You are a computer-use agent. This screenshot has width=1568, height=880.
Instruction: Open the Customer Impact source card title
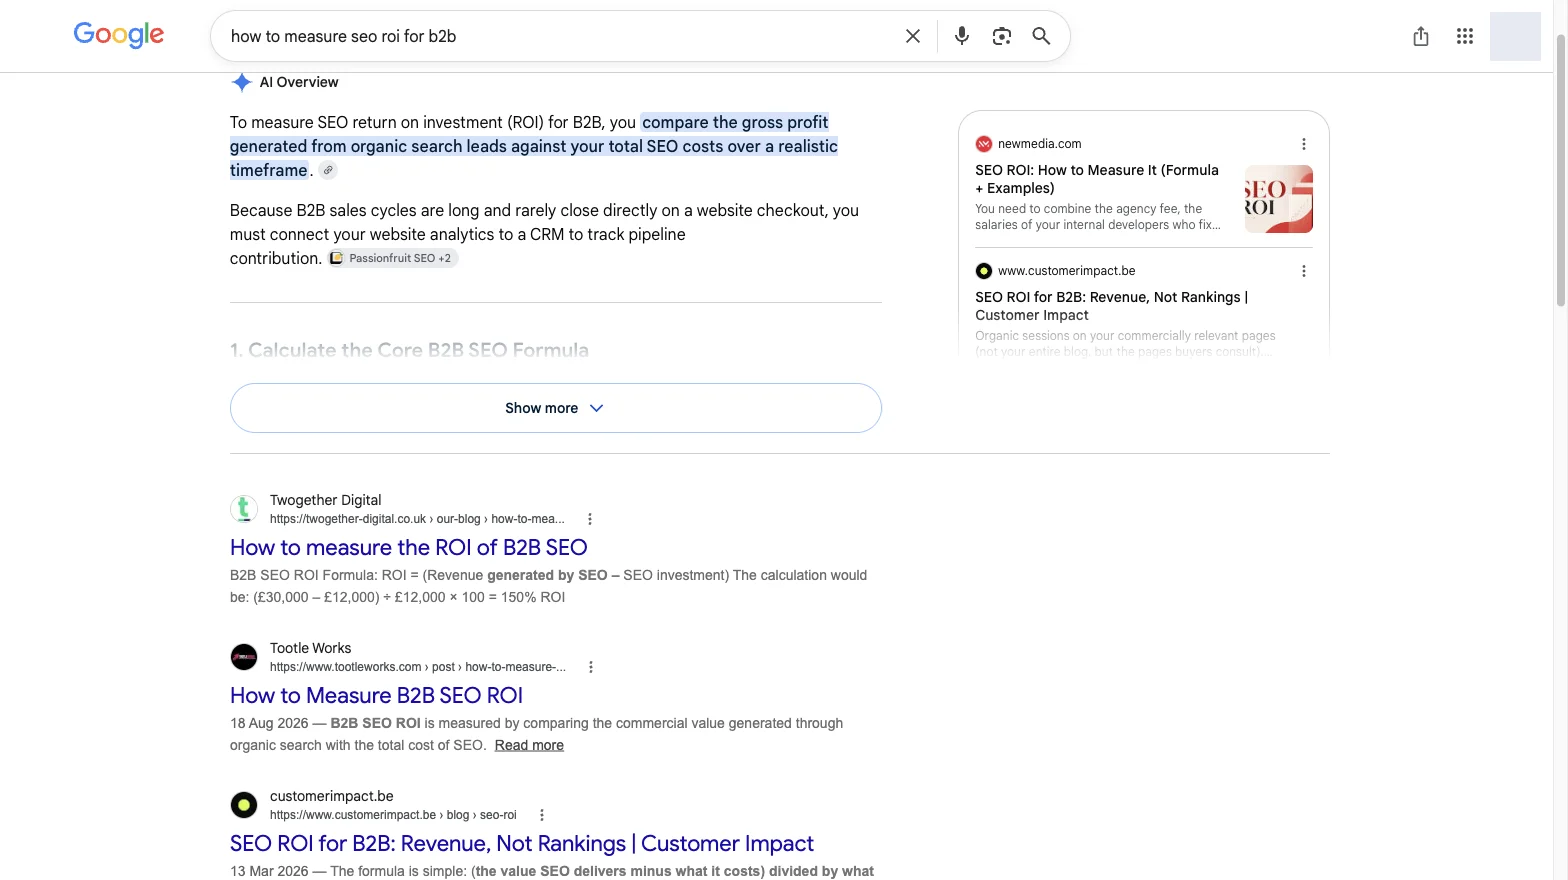tap(1112, 306)
